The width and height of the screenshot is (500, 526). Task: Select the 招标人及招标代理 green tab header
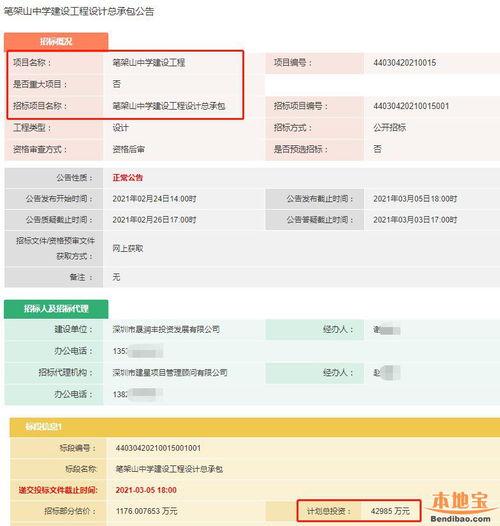pos(56,309)
